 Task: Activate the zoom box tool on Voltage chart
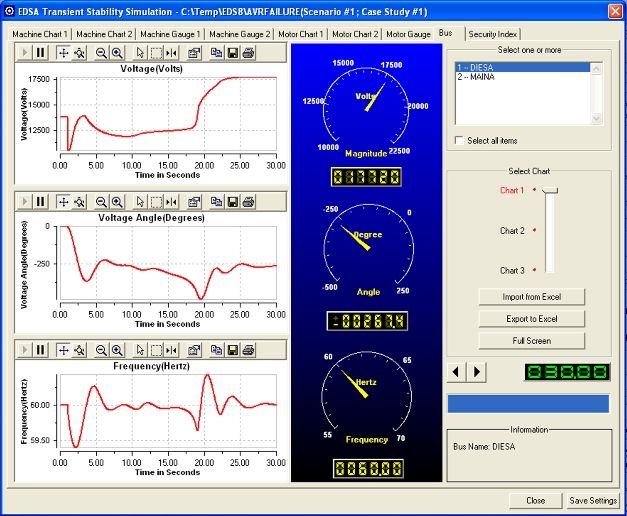[156, 53]
